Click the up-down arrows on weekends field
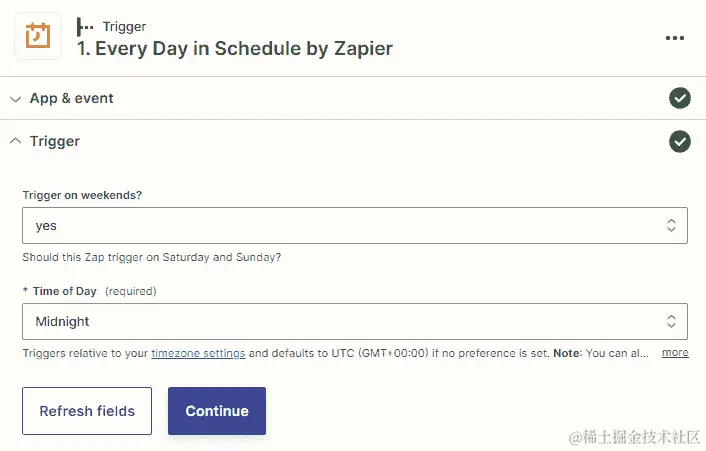Screen dimensions: 706x451 (x=671, y=226)
